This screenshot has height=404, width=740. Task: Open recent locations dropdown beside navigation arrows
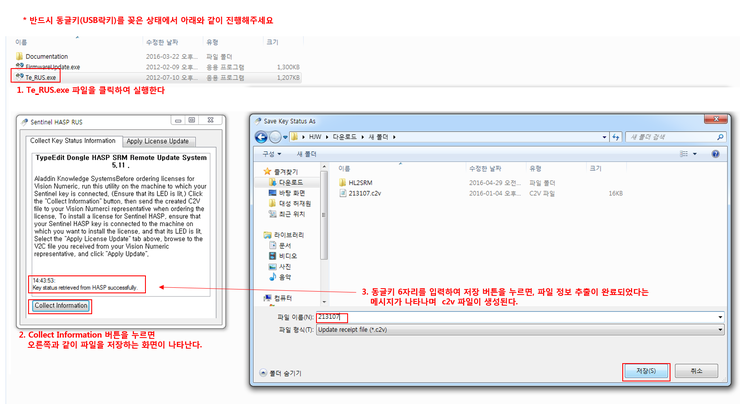[x=285, y=137]
